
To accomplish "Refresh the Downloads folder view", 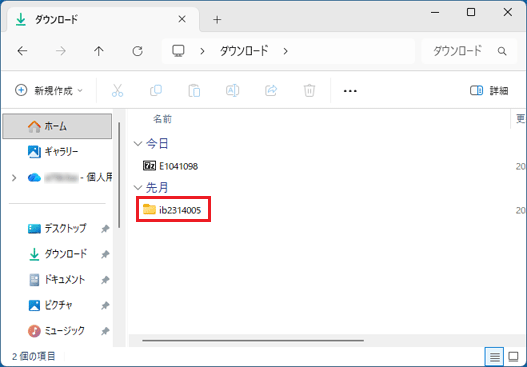I will pos(137,51).
